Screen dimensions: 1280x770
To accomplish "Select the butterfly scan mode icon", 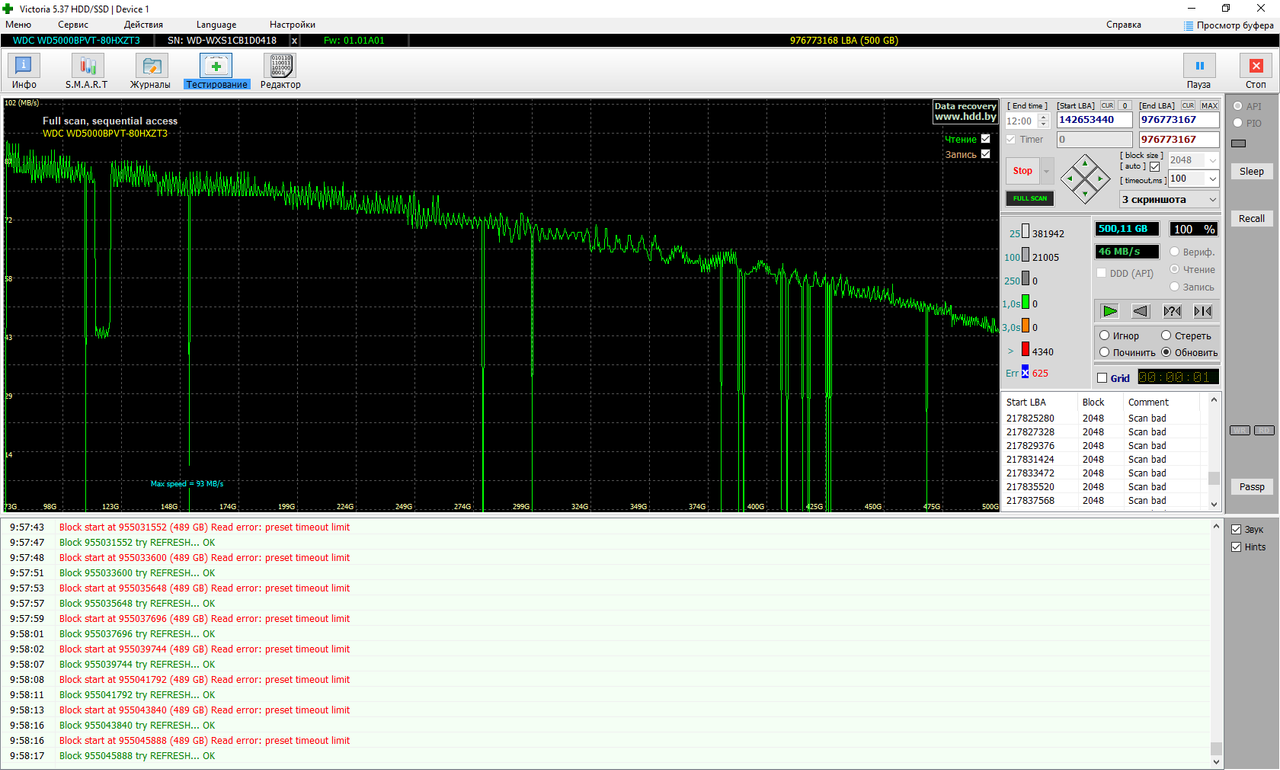I will point(1203,311).
